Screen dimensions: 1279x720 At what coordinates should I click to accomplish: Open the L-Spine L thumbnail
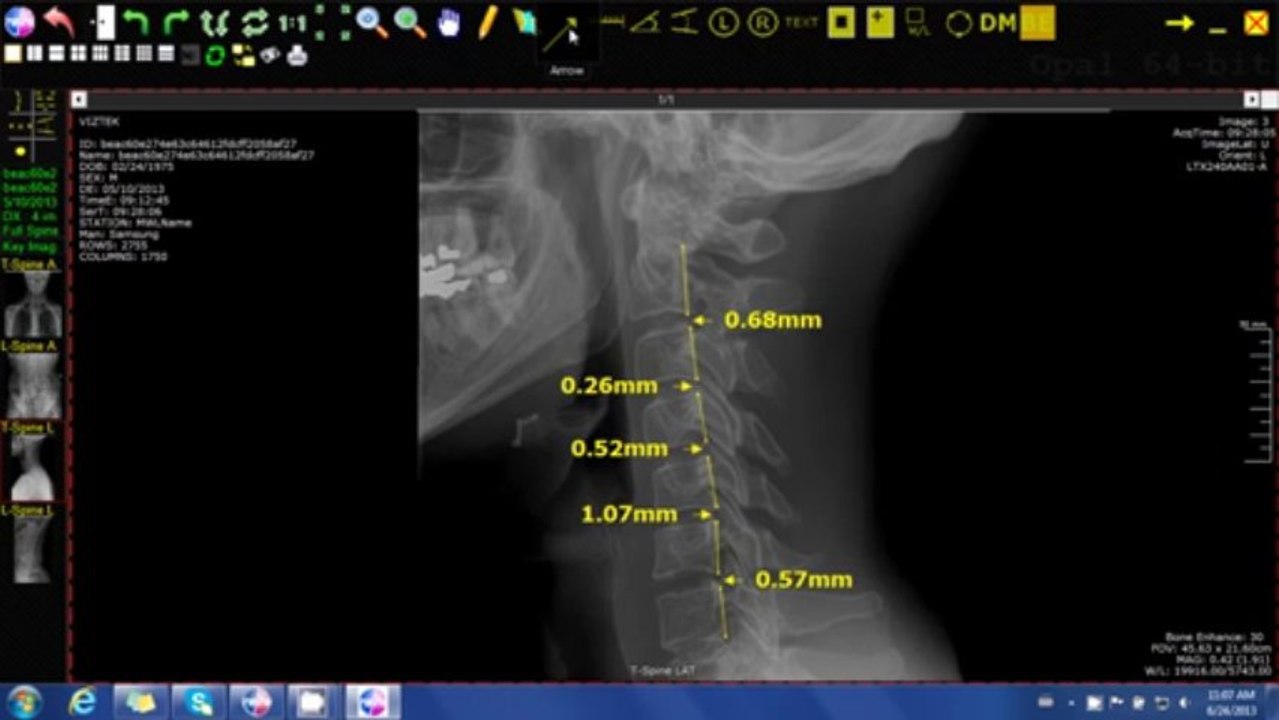[x=32, y=549]
